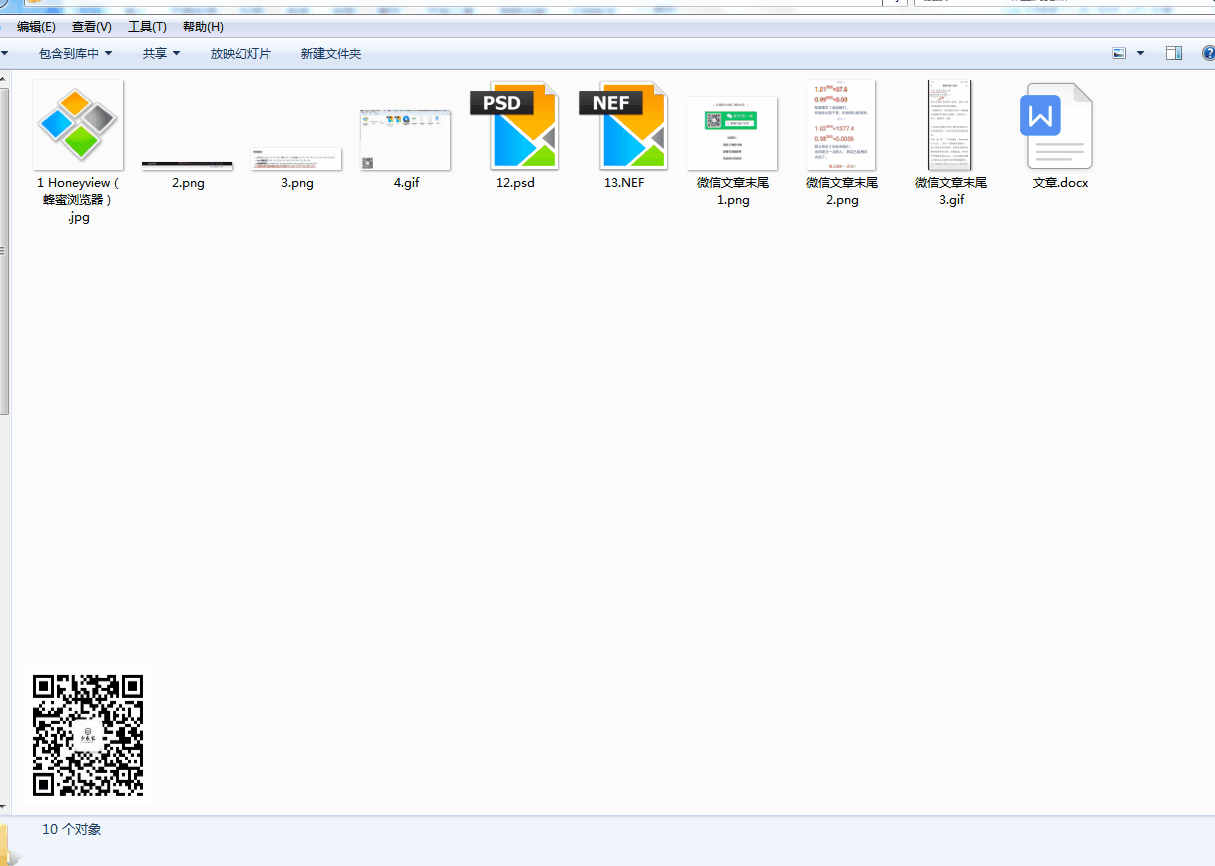Open the 共享 dropdown
Viewport: 1215px width, 866px height.
(x=161, y=53)
